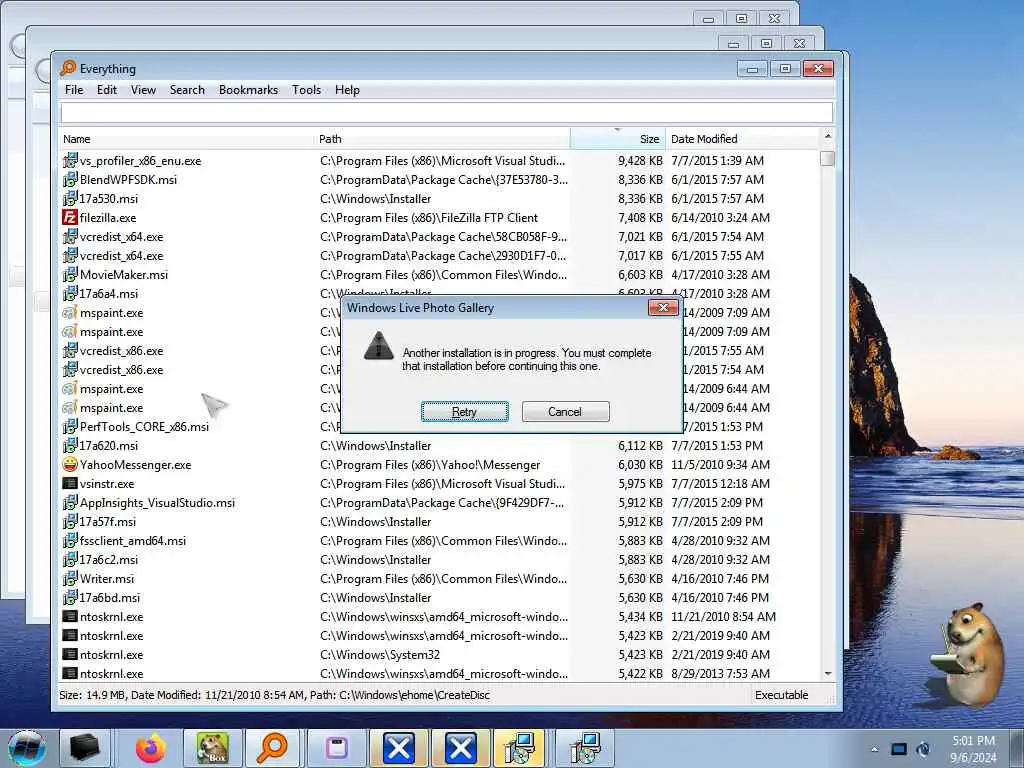Click the 11/5/2010 9:34 AM date cell
The image size is (1024, 768).
click(720, 464)
